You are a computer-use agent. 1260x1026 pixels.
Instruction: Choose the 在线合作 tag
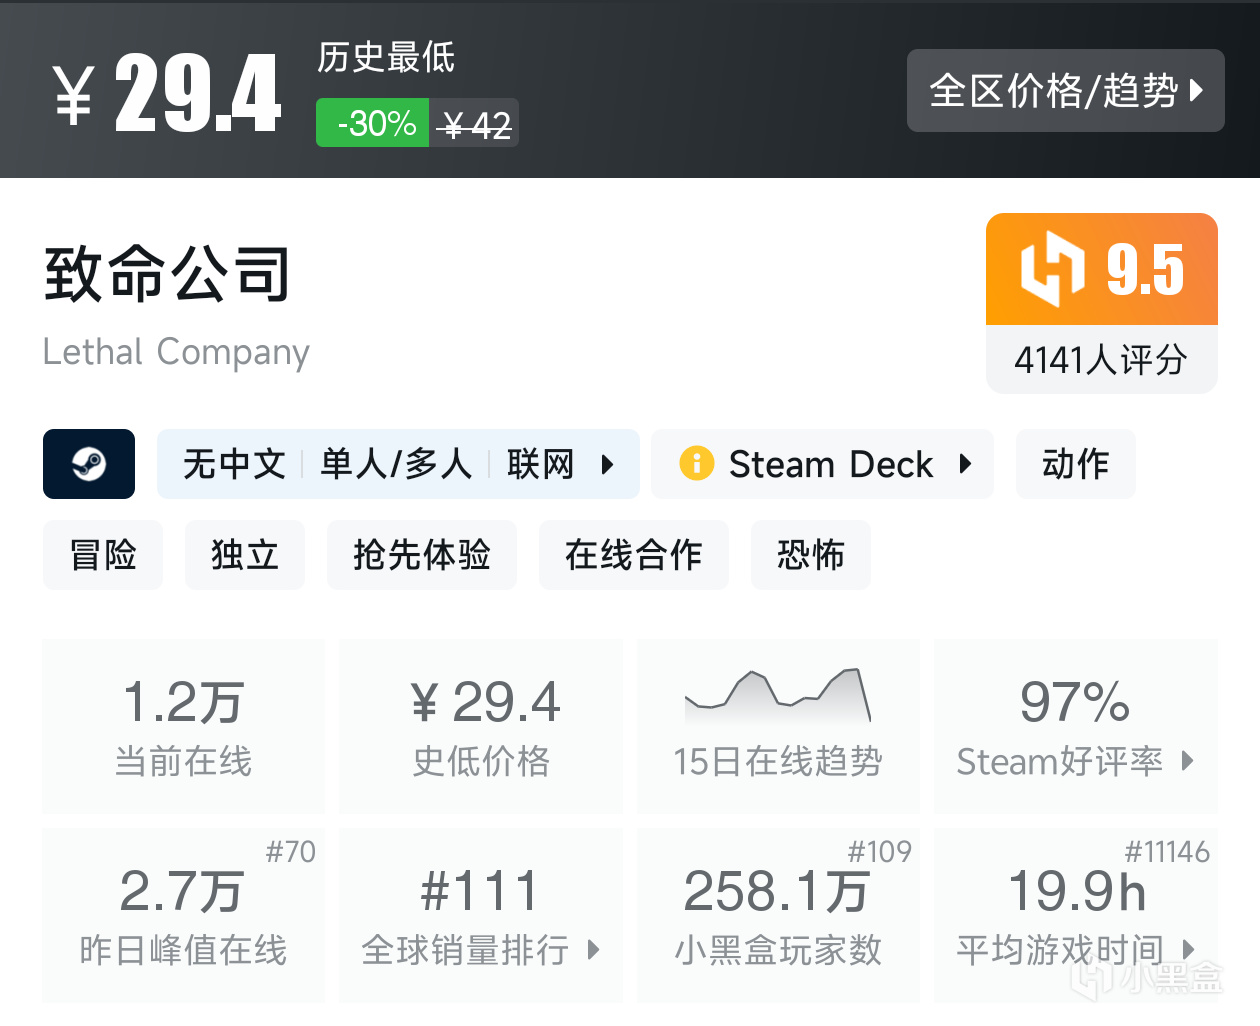(x=634, y=555)
